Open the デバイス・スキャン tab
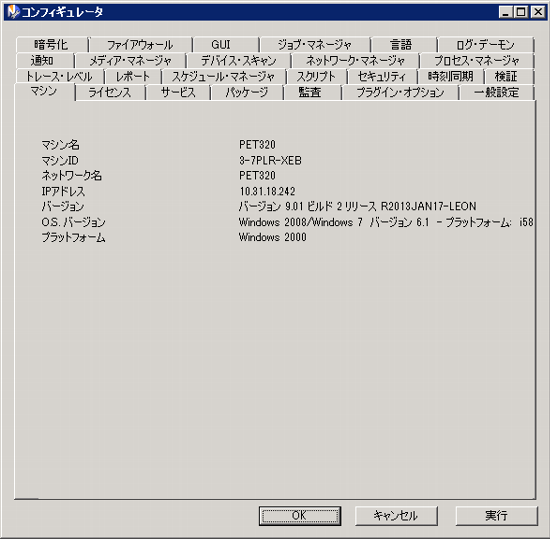This screenshot has height=539, width=550. [239, 60]
